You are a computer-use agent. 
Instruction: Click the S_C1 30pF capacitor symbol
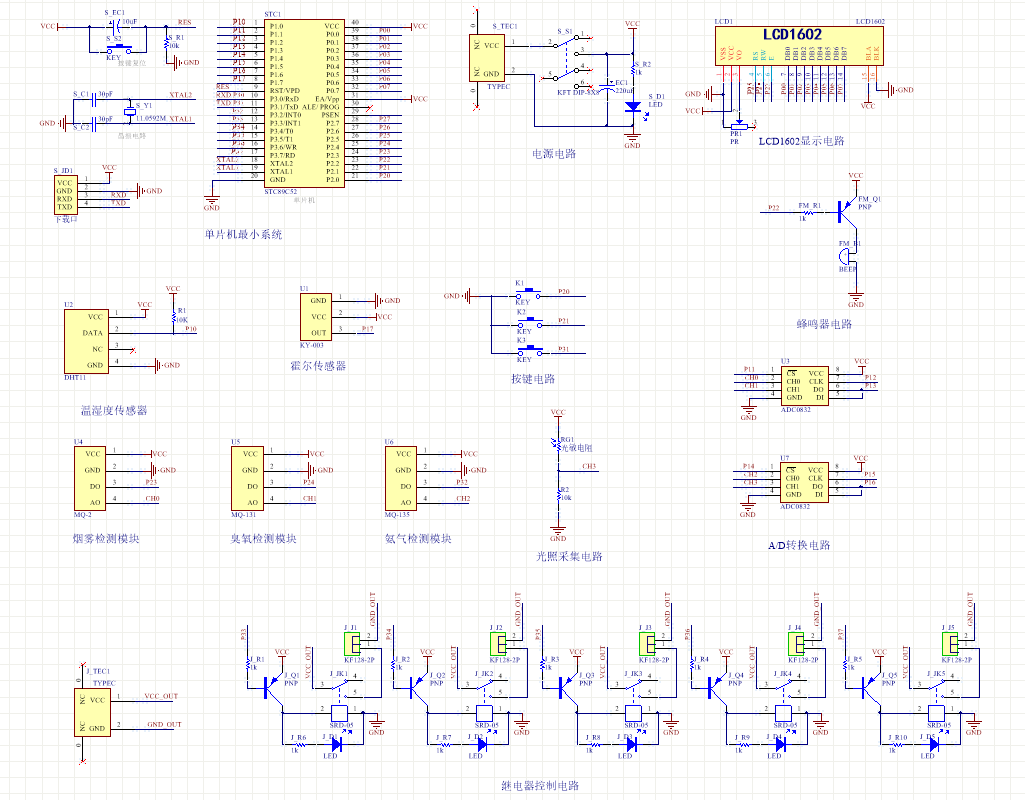tap(94, 100)
